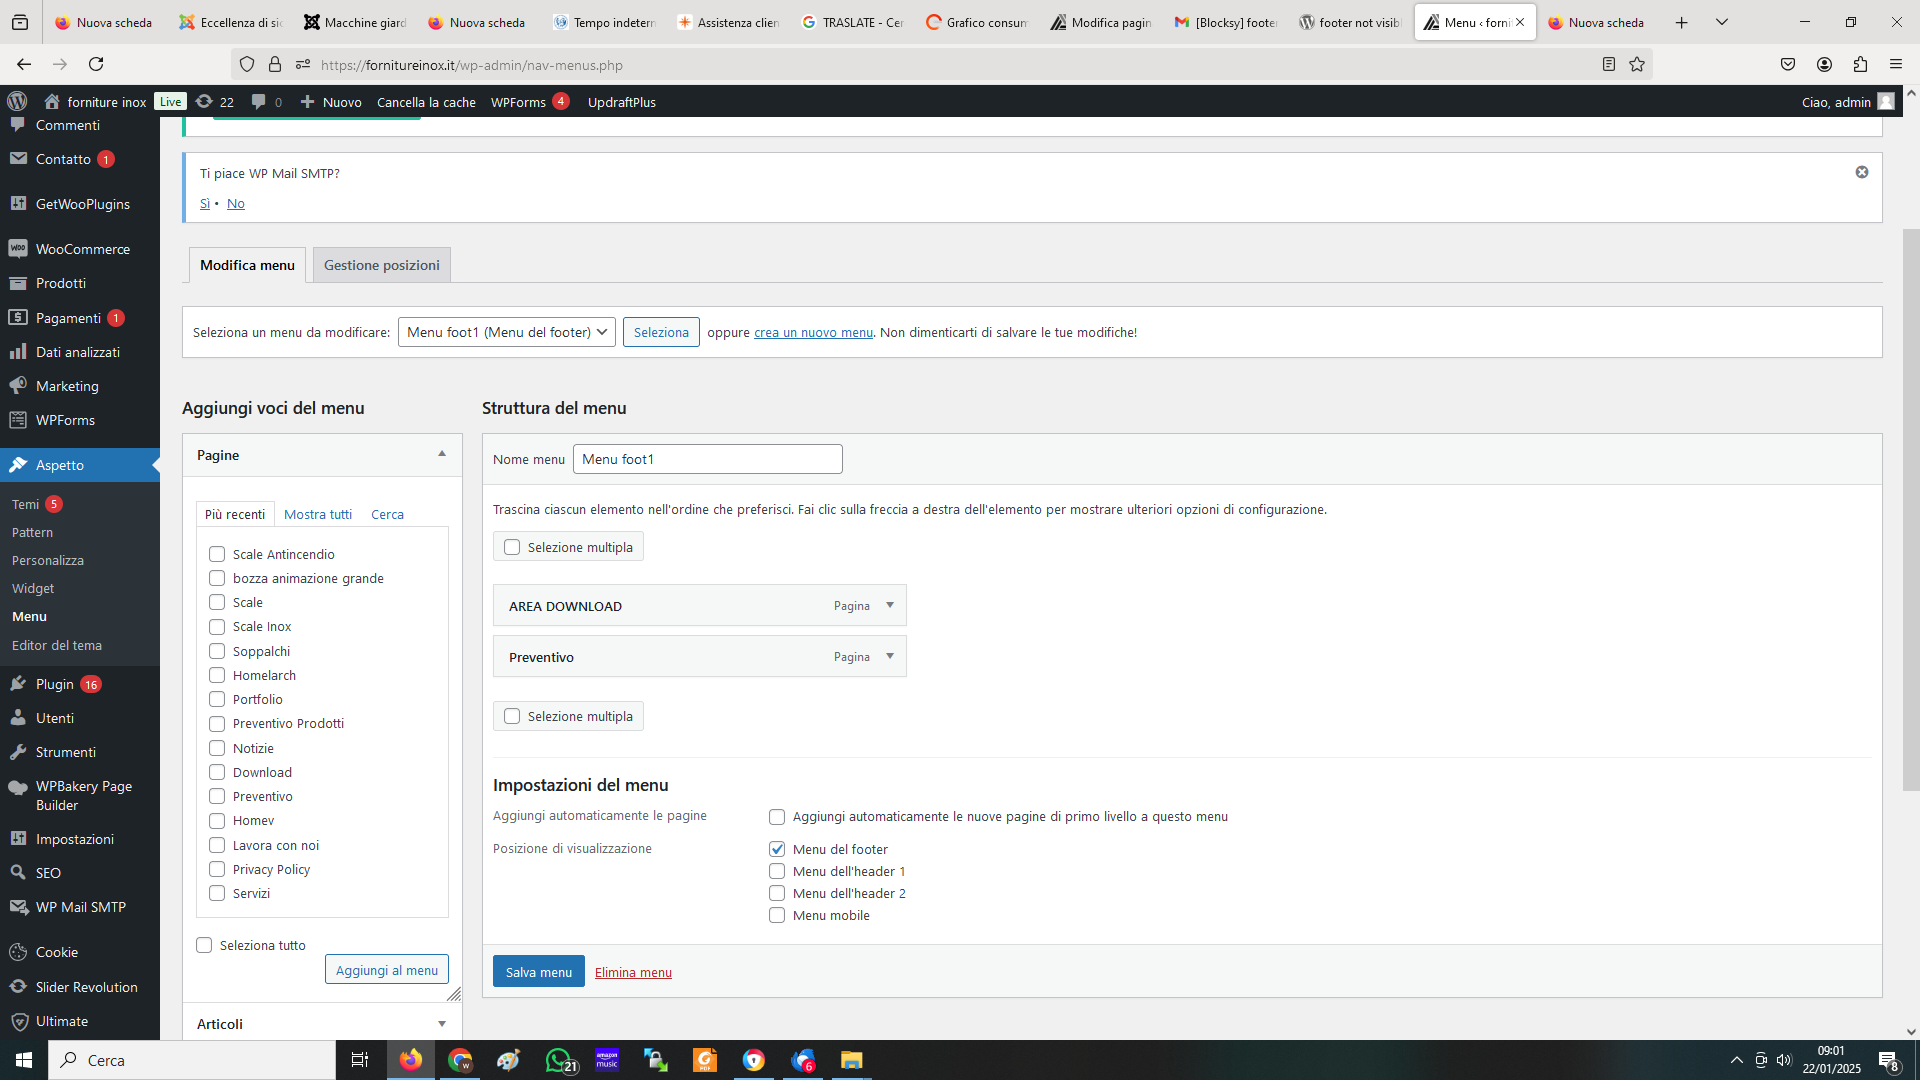Viewport: 1920px width, 1080px height.
Task: Open the WordPress logo menu
Action: 17,101
